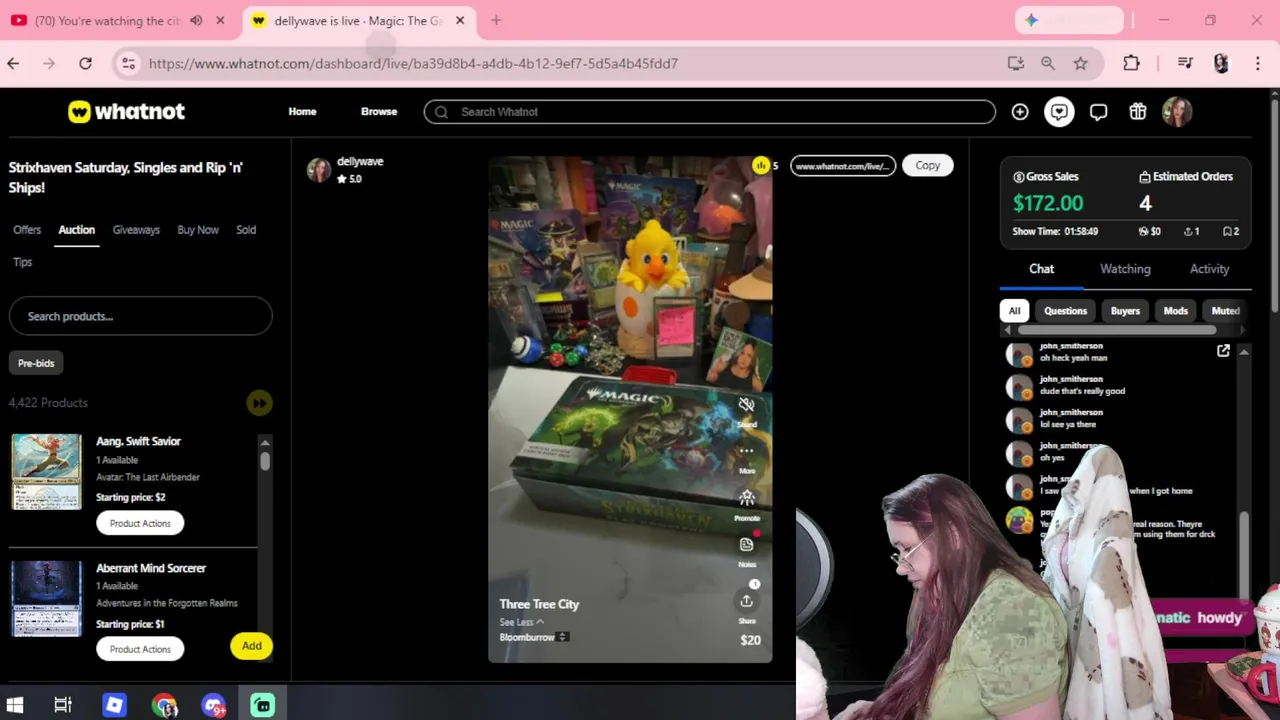The height and width of the screenshot is (720, 1280).
Task: Switch to the Watching tab
Action: point(1125,269)
